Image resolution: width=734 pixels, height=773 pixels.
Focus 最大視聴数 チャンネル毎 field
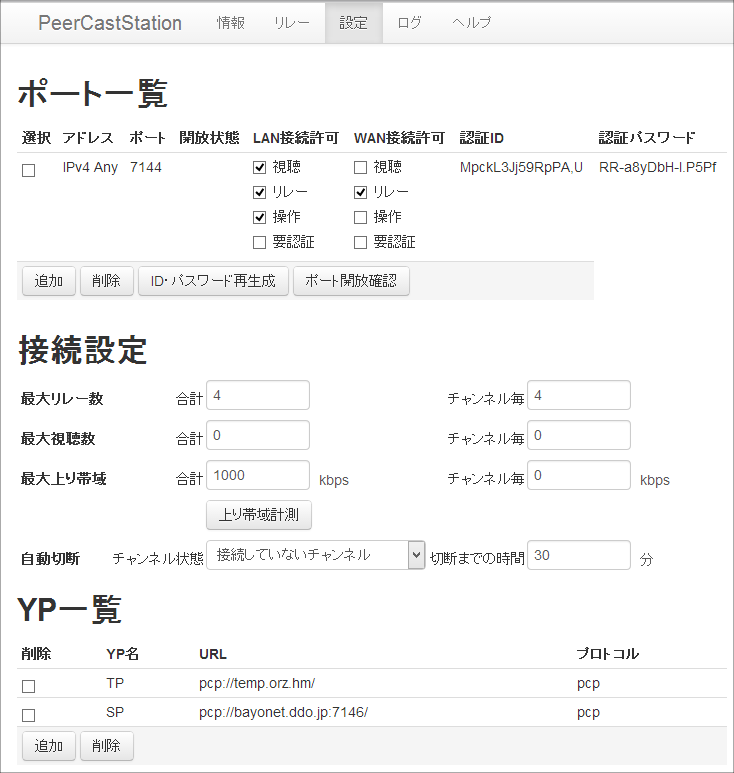[x=579, y=435]
